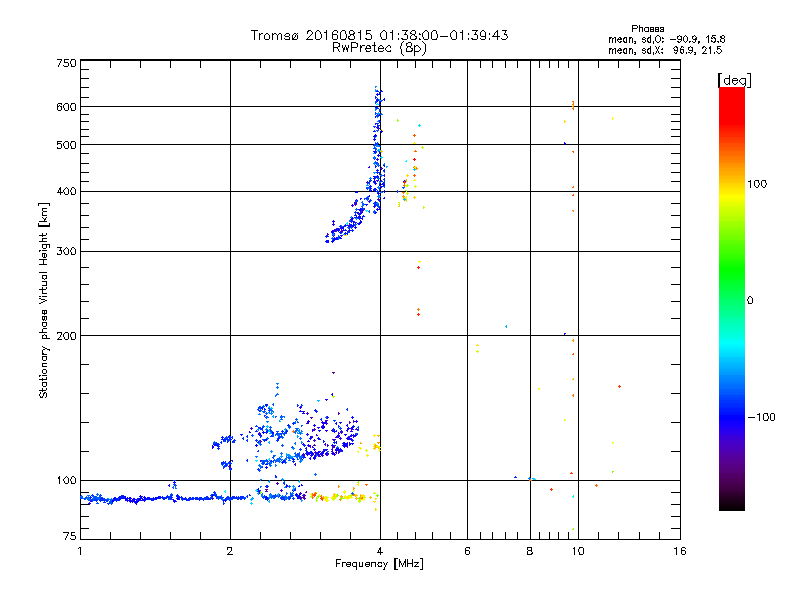Click the colorbar '0' tick label
The height and width of the screenshot is (600, 800).
750,301
